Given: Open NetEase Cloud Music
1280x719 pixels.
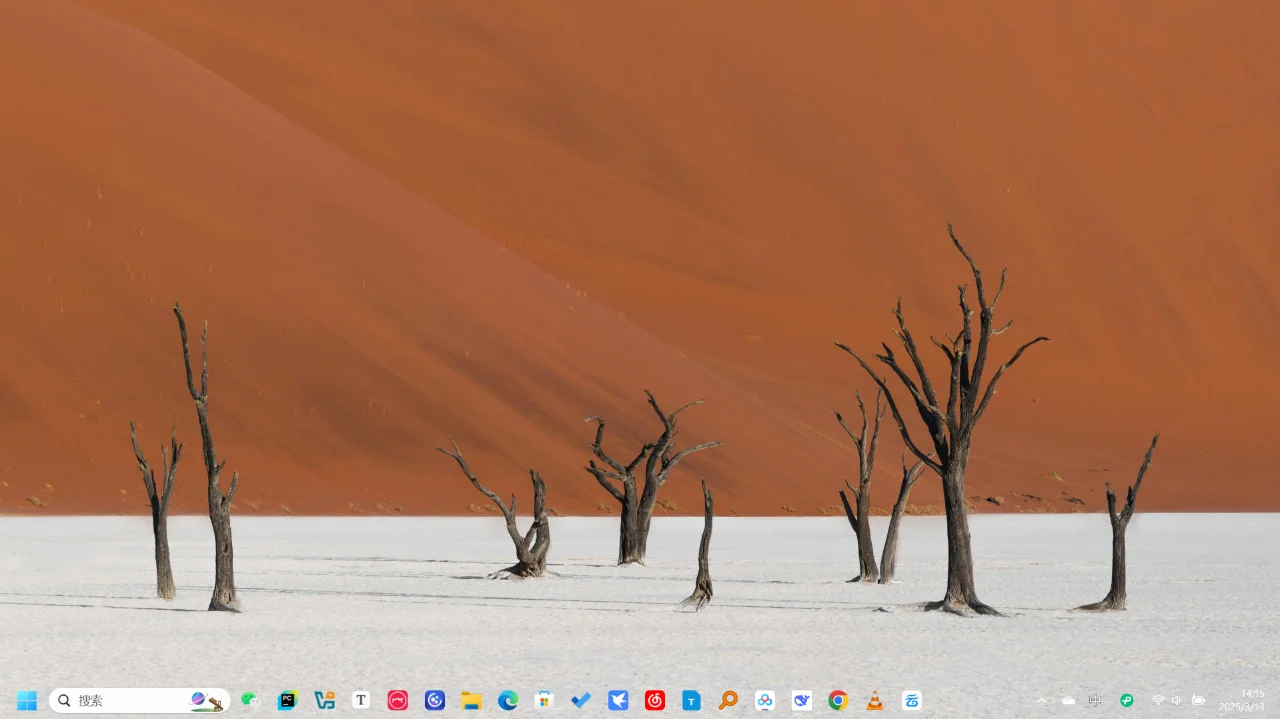Looking at the screenshot, I should click(655, 700).
